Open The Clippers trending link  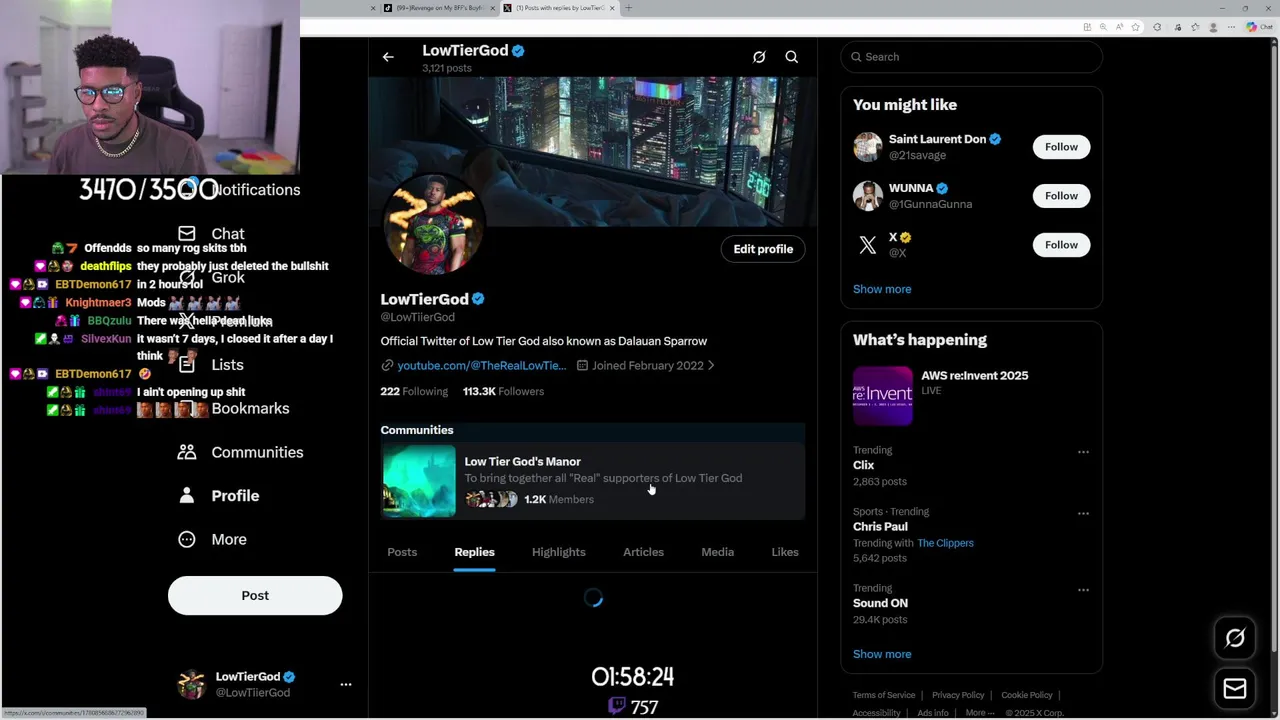click(x=945, y=543)
